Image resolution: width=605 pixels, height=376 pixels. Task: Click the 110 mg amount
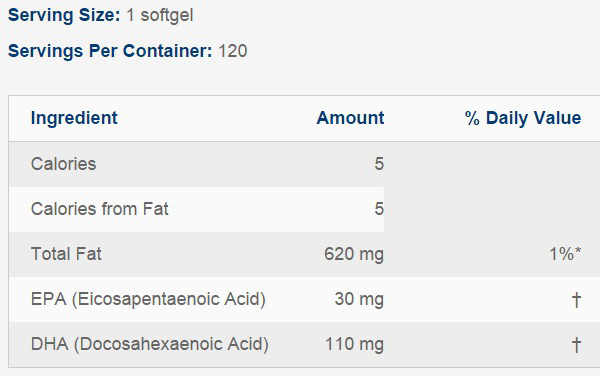point(355,344)
